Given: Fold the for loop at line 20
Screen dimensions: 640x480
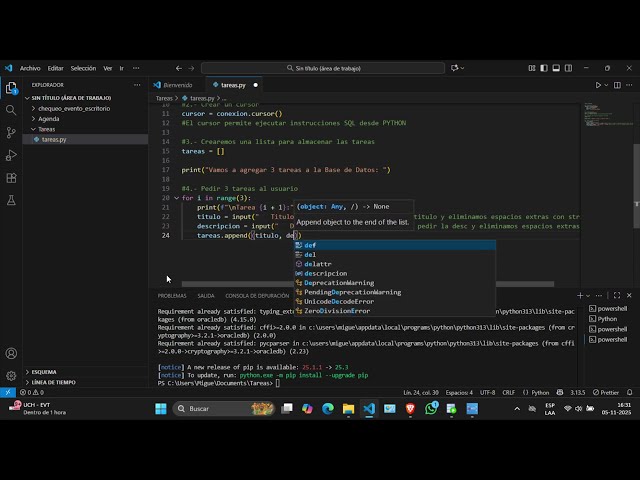Looking at the screenshot, I should 176,198.
